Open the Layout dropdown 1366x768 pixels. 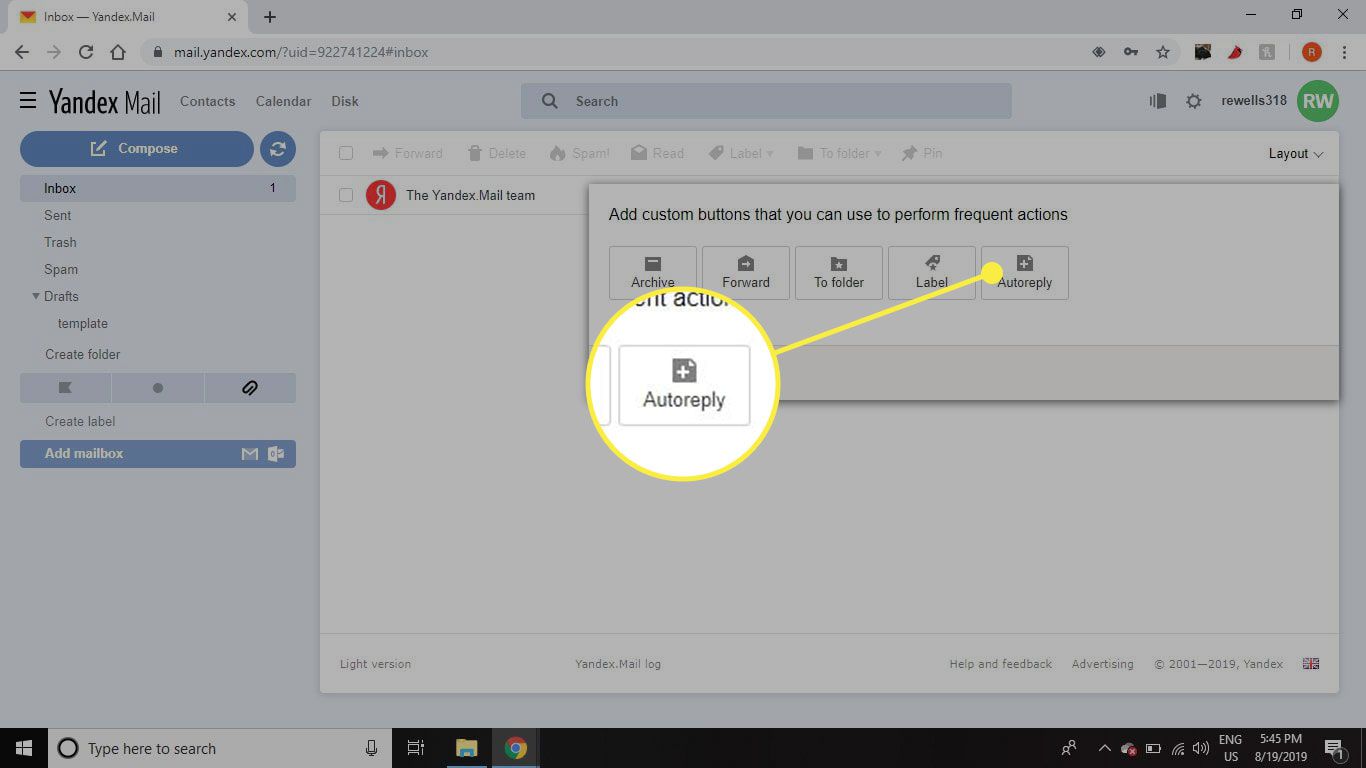coord(1296,153)
